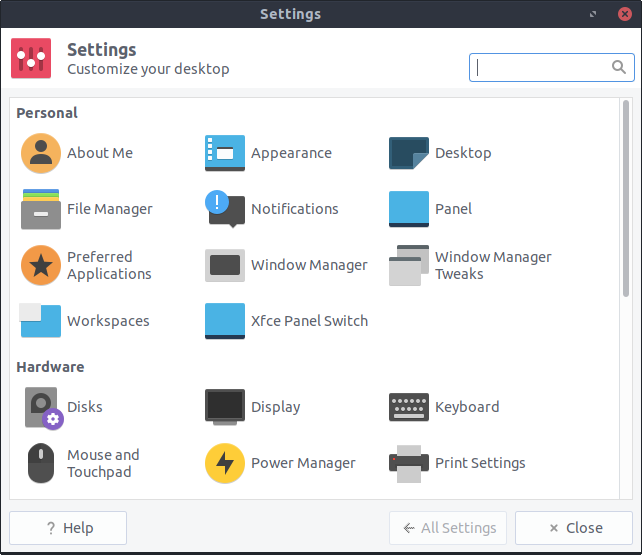
Task: Click the 'Power Manager' label
Action: tap(303, 463)
